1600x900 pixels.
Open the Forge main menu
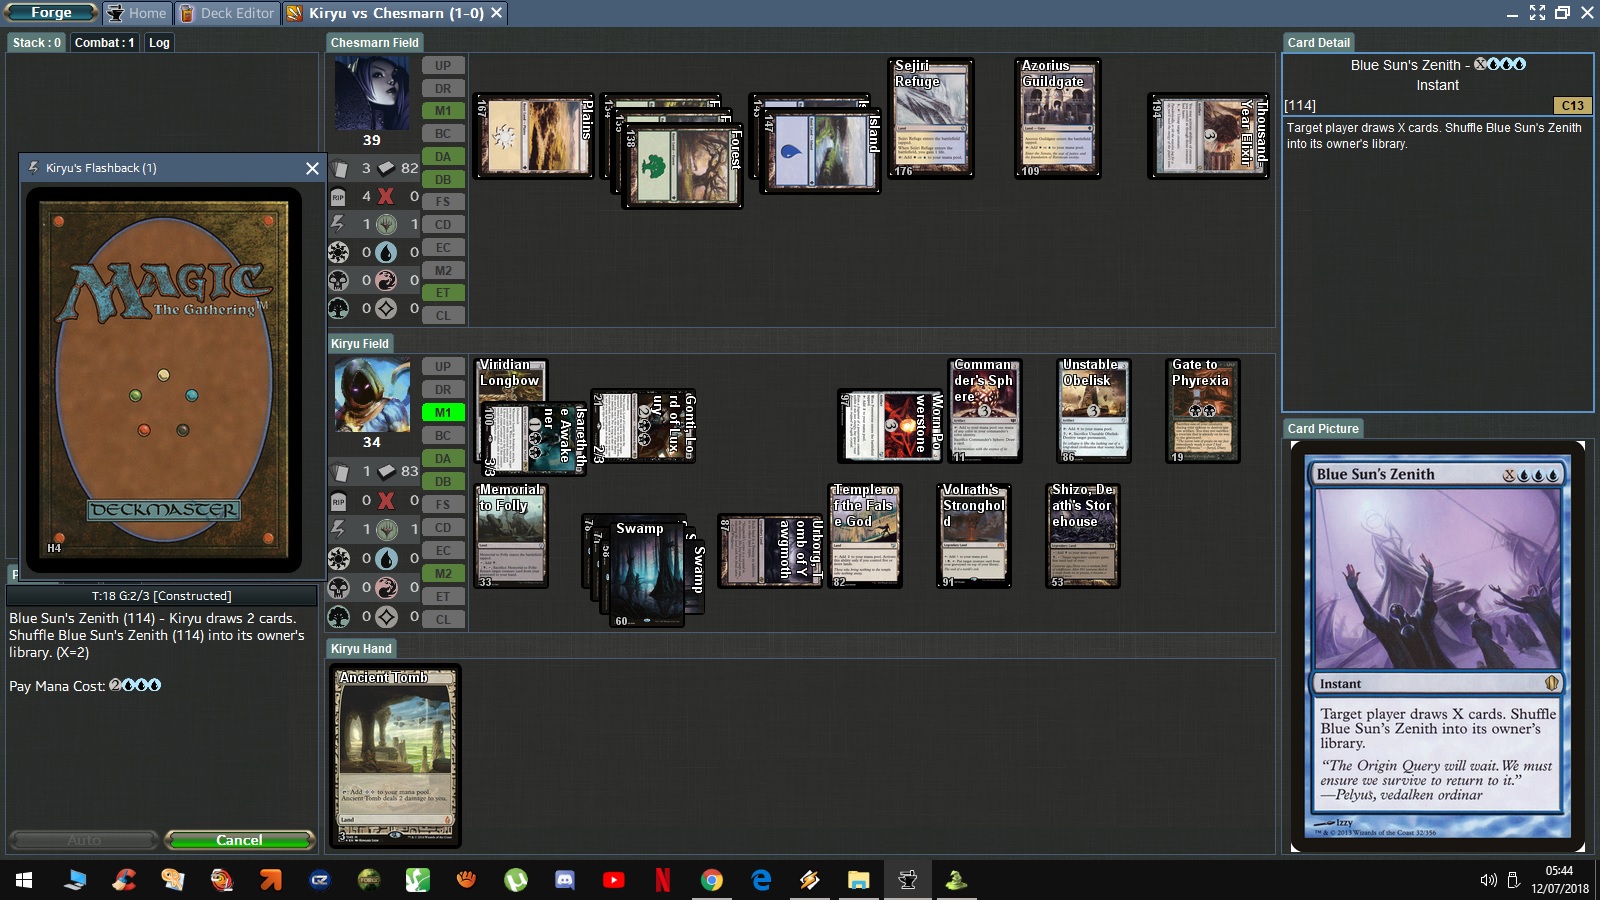[51, 13]
